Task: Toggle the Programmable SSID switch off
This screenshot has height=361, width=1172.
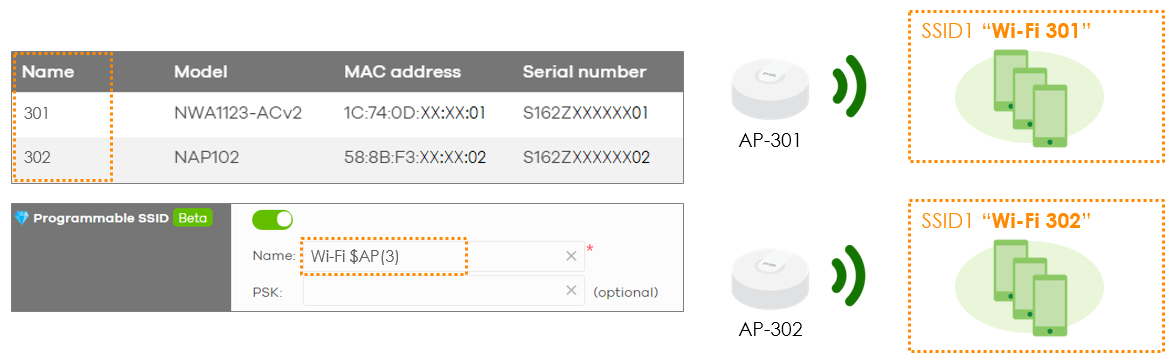Action: [x=272, y=220]
